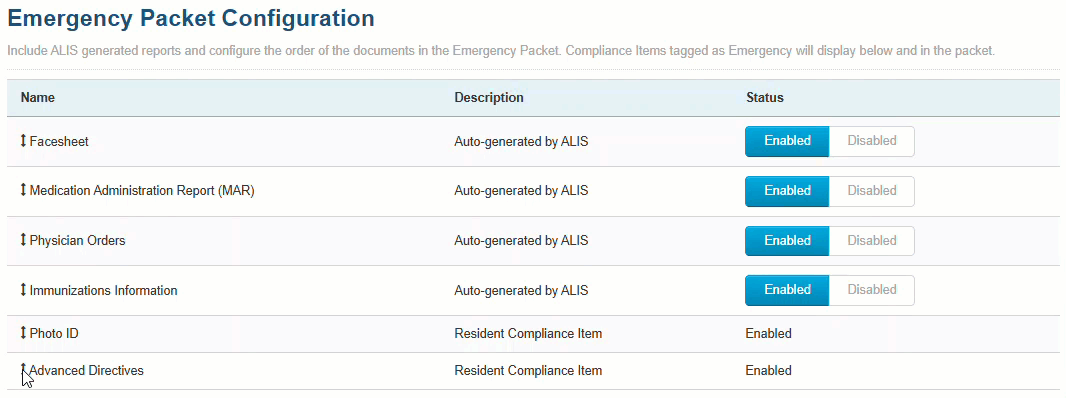Click Enabled for Medication Administration Report
Image resolution: width=1066 pixels, height=398 pixels.
[787, 191]
